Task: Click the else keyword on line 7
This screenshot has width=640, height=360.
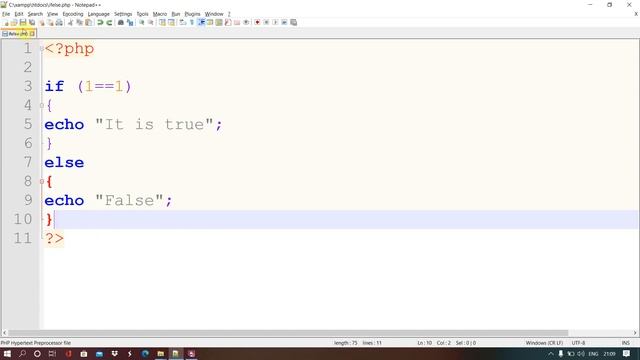Action: [64, 162]
